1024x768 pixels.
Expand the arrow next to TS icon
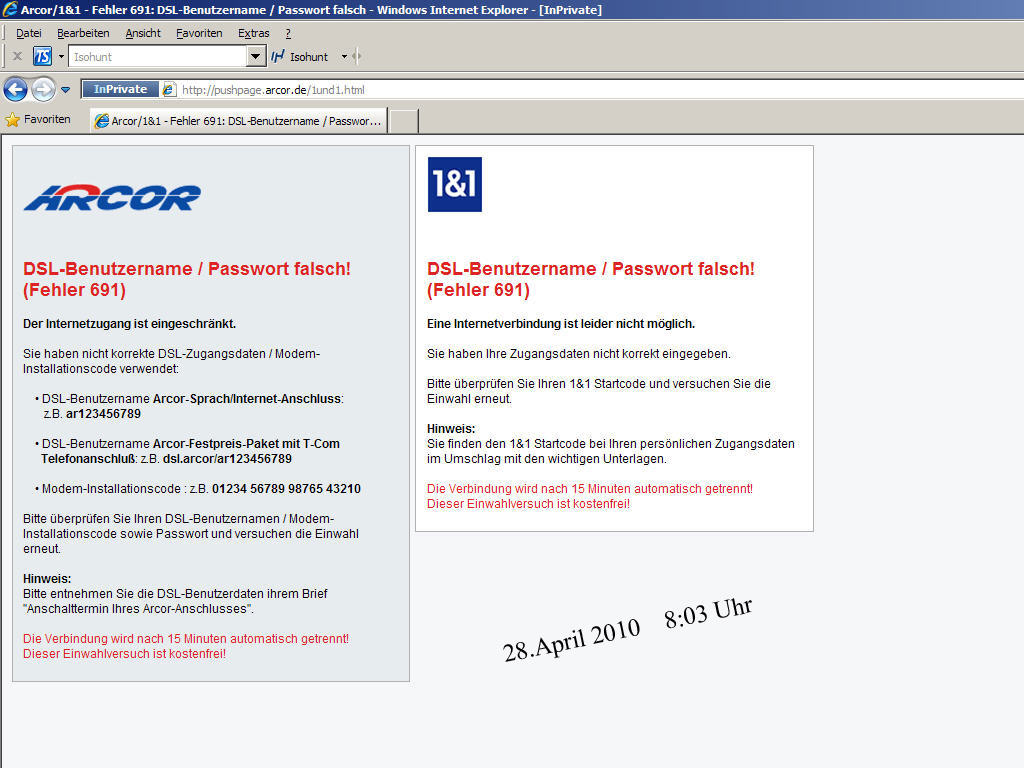[x=61, y=57]
